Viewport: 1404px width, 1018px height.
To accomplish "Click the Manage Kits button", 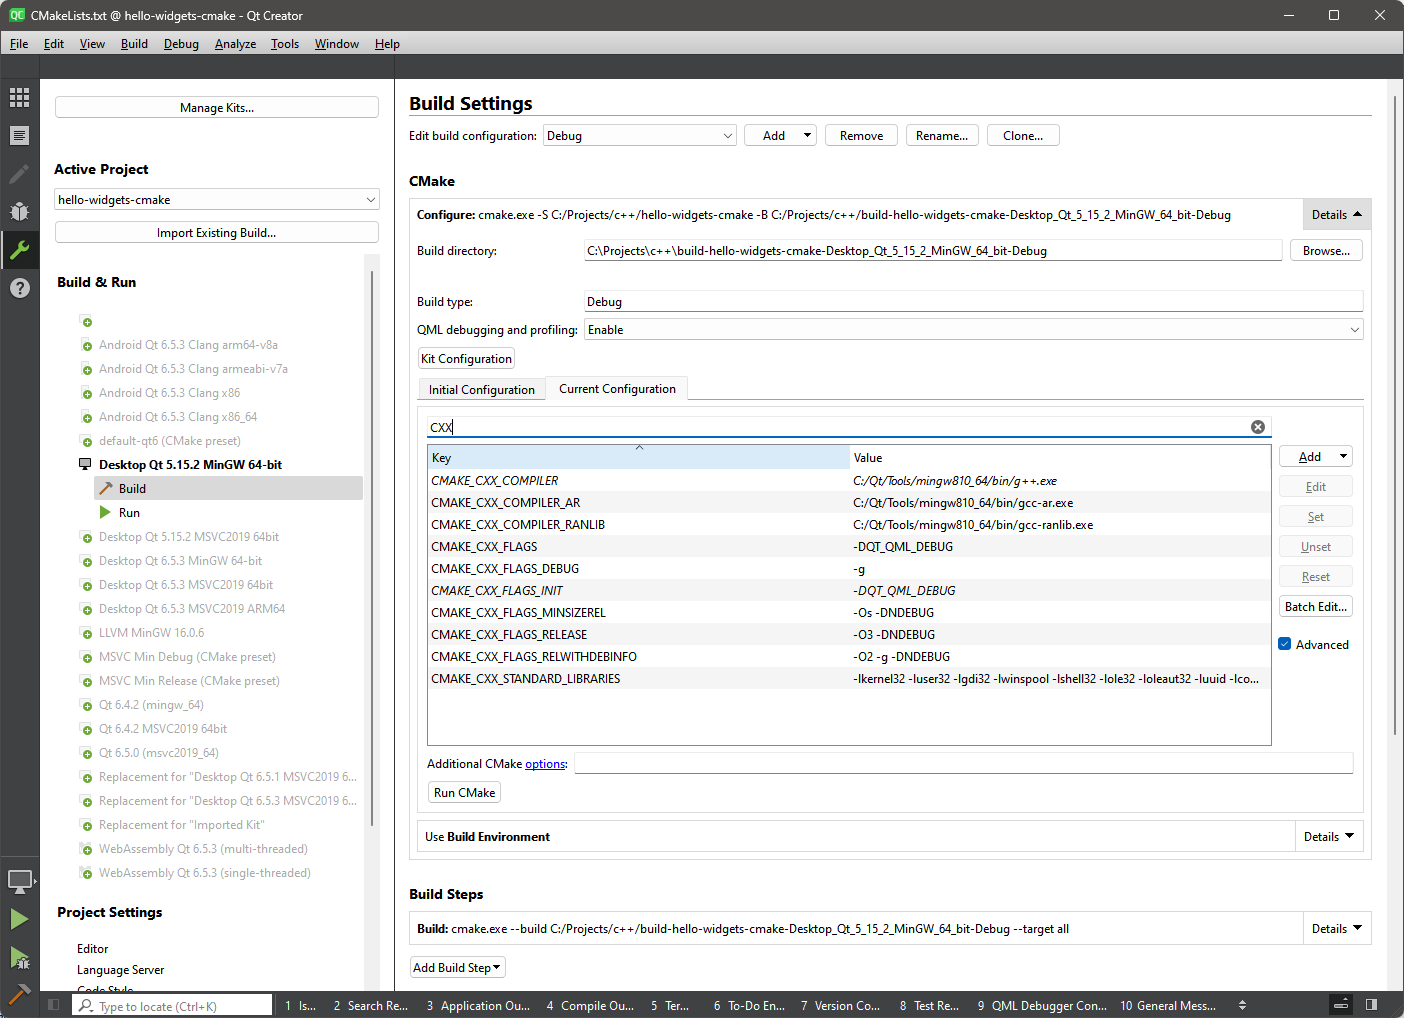I will pos(217,107).
